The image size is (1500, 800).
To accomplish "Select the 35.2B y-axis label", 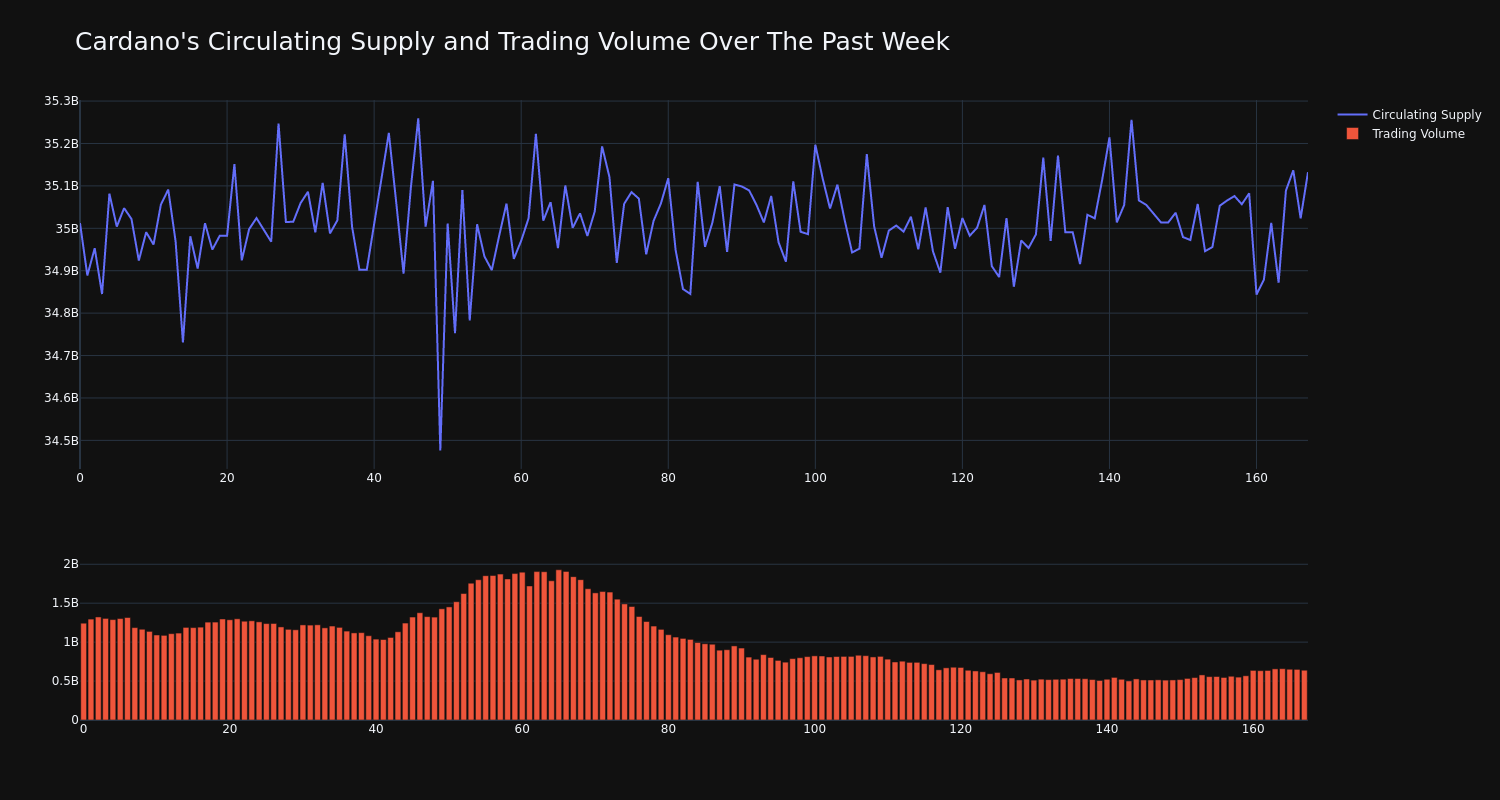I will (61, 144).
